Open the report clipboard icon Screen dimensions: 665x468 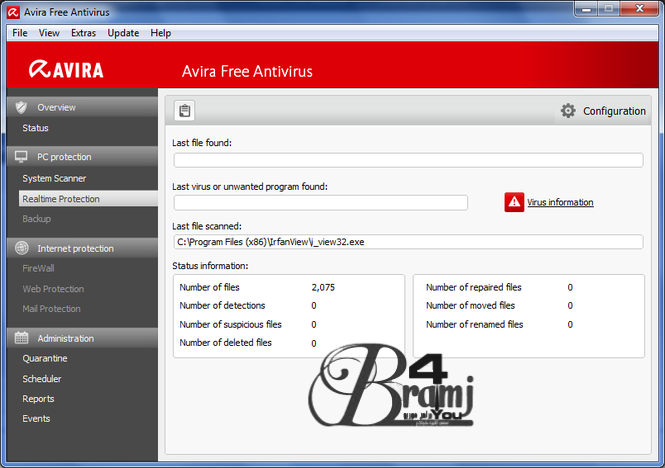(x=184, y=111)
